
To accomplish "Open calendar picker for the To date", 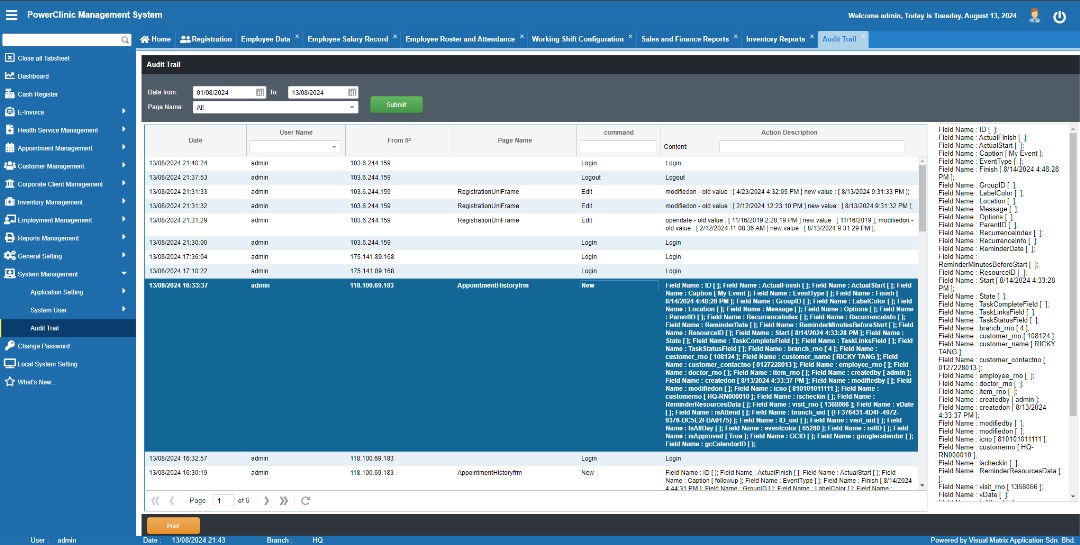I will point(352,92).
